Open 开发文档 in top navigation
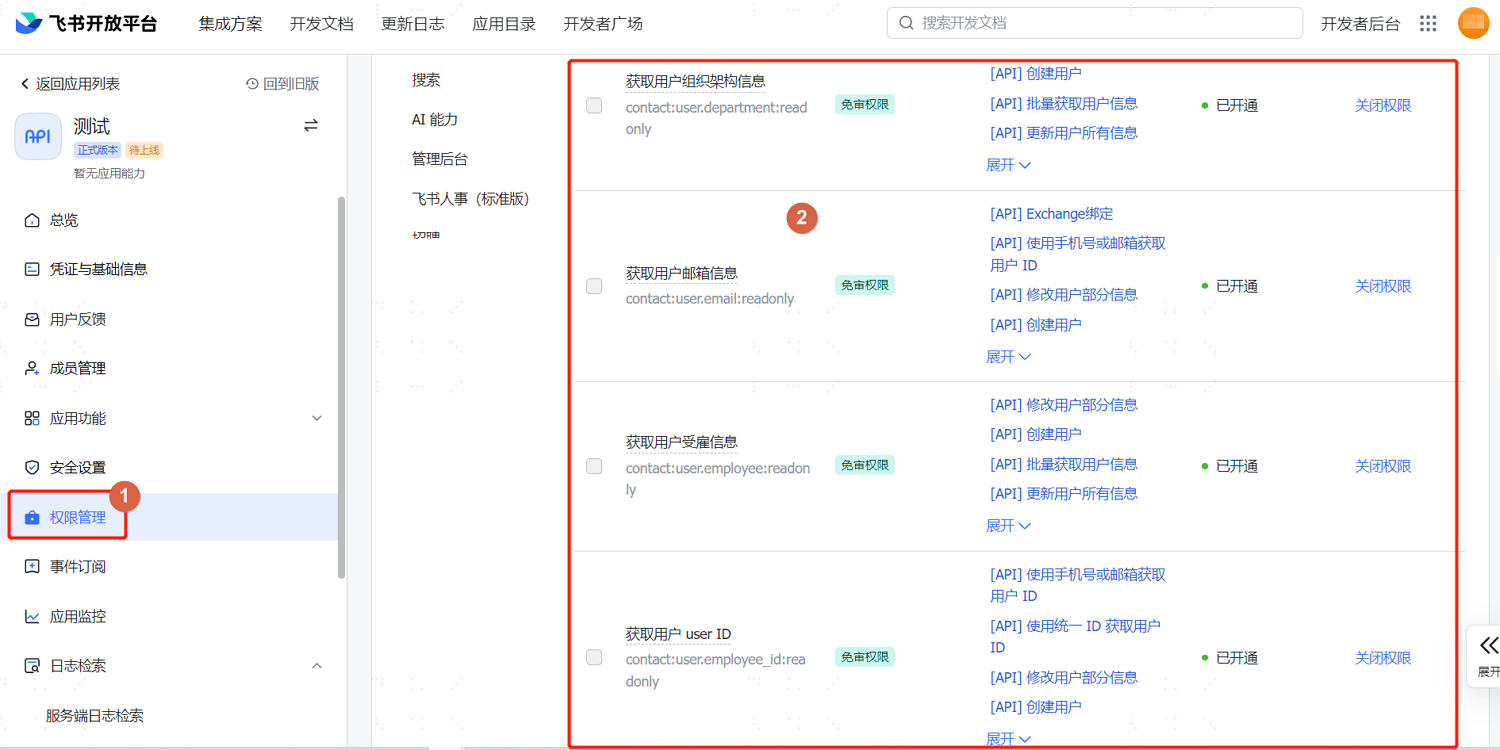 tap(322, 24)
